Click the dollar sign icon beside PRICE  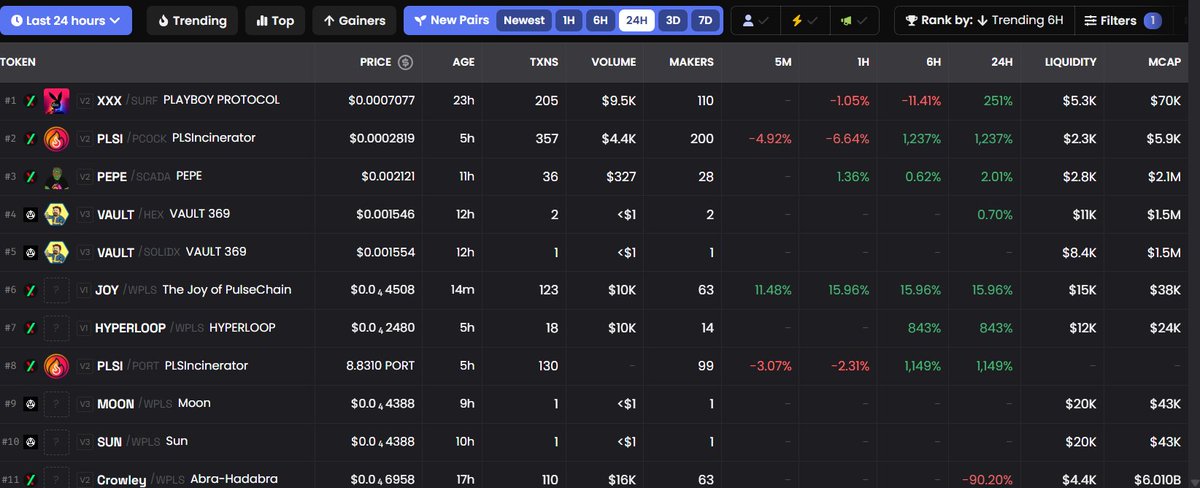pyautogui.click(x=405, y=62)
